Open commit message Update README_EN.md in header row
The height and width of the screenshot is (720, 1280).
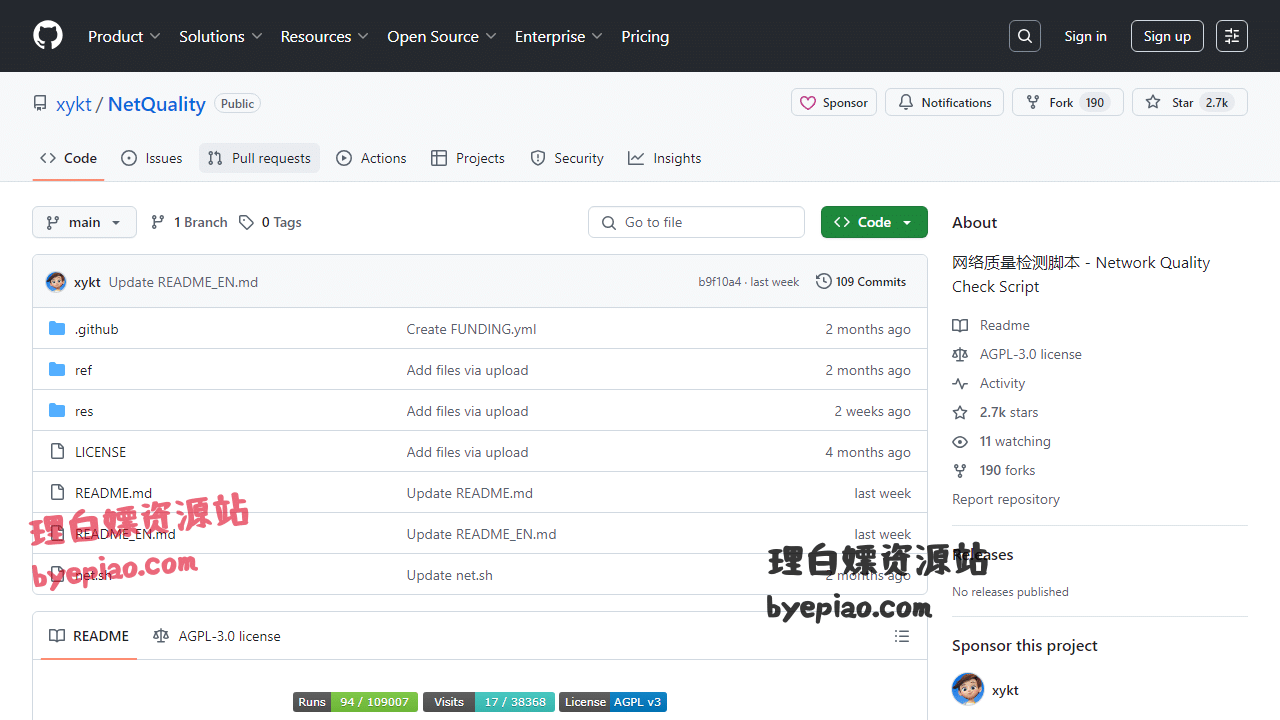click(183, 282)
